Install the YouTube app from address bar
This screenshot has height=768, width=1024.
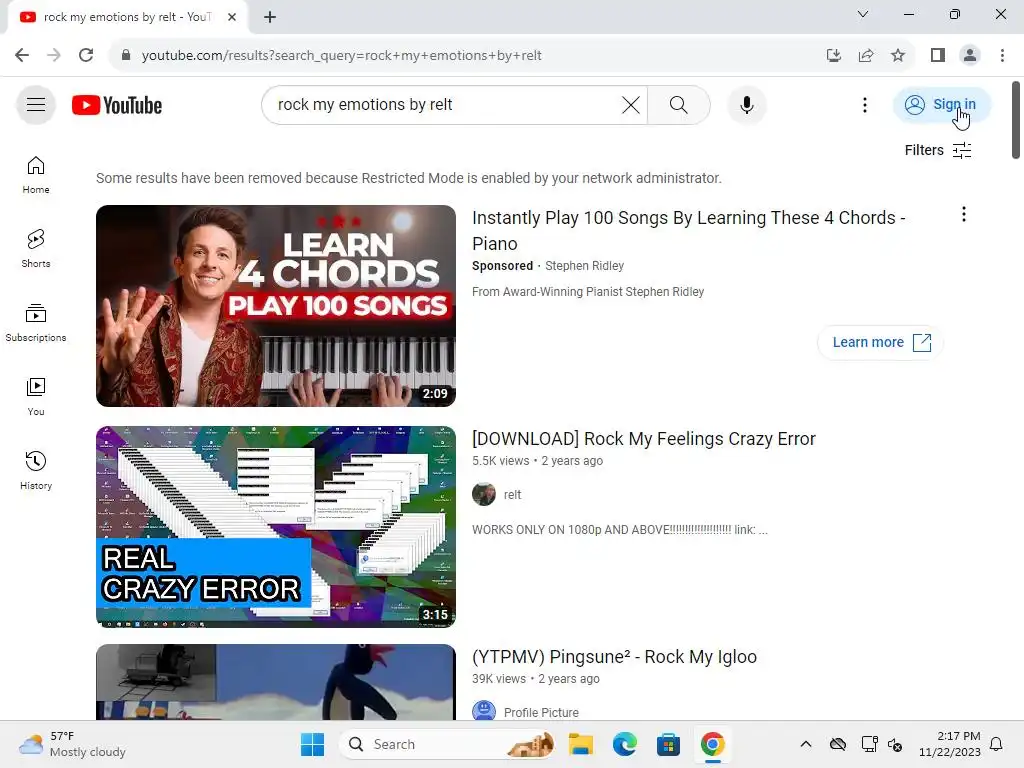tap(833, 56)
